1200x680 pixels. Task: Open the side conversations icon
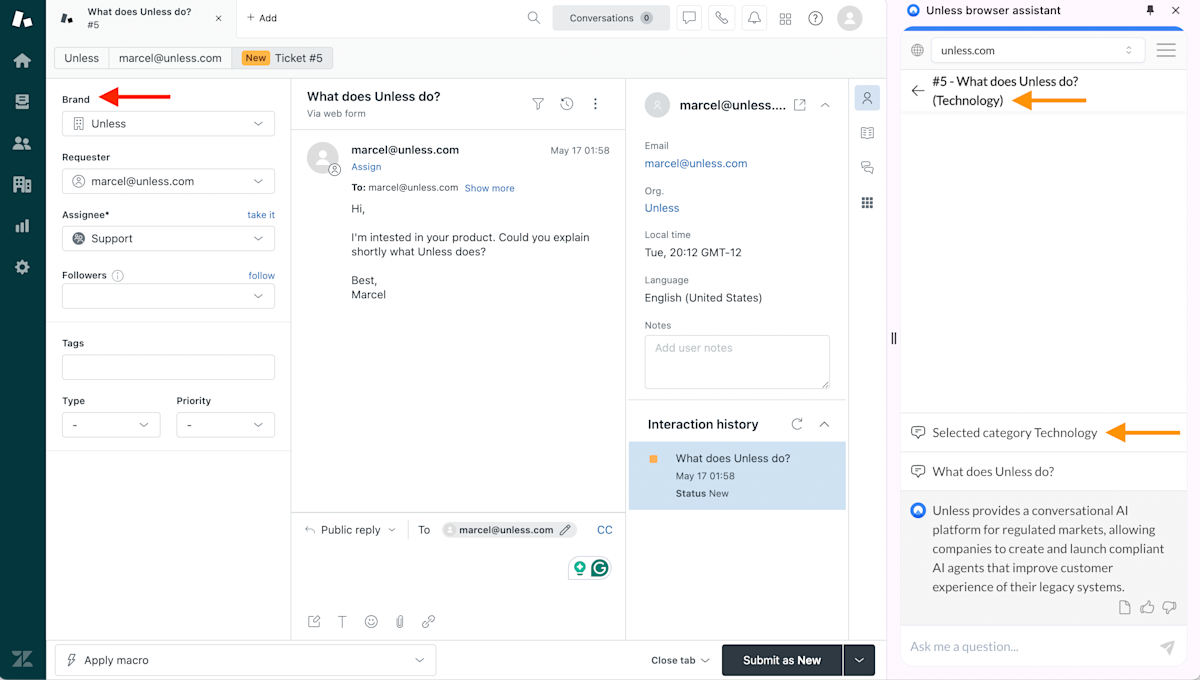pos(867,167)
